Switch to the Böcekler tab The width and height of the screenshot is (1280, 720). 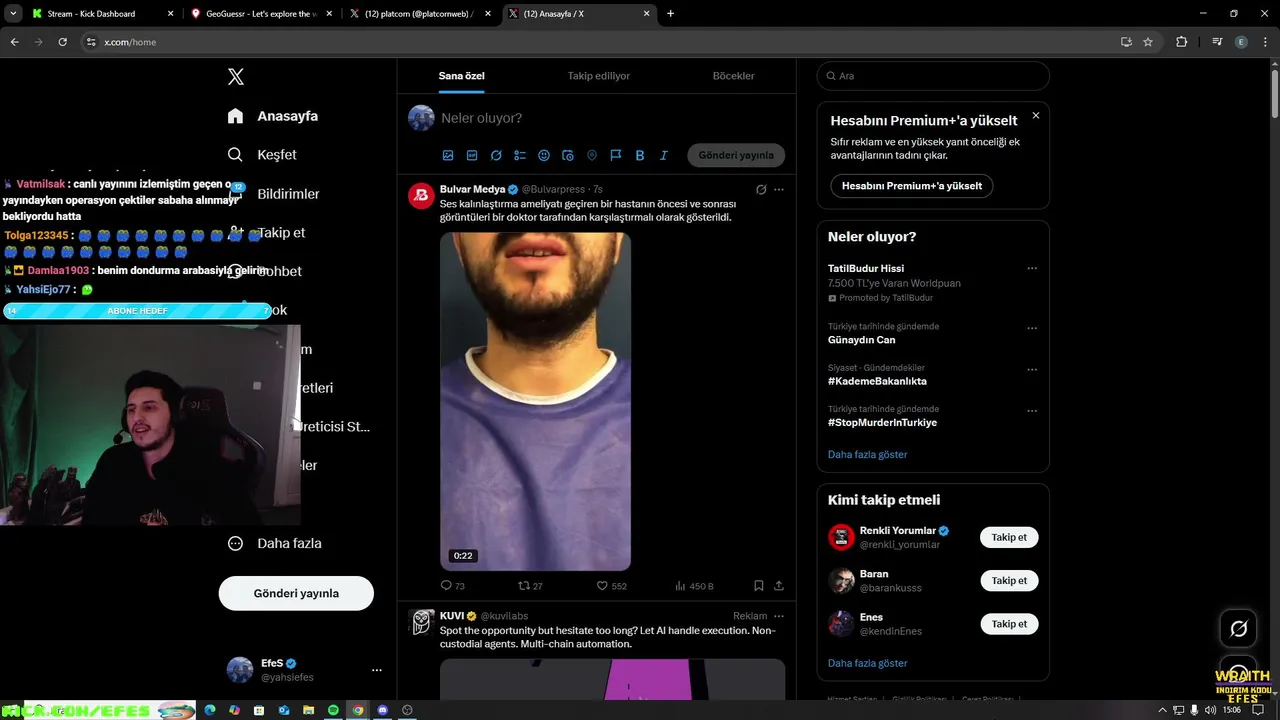click(733, 76)
